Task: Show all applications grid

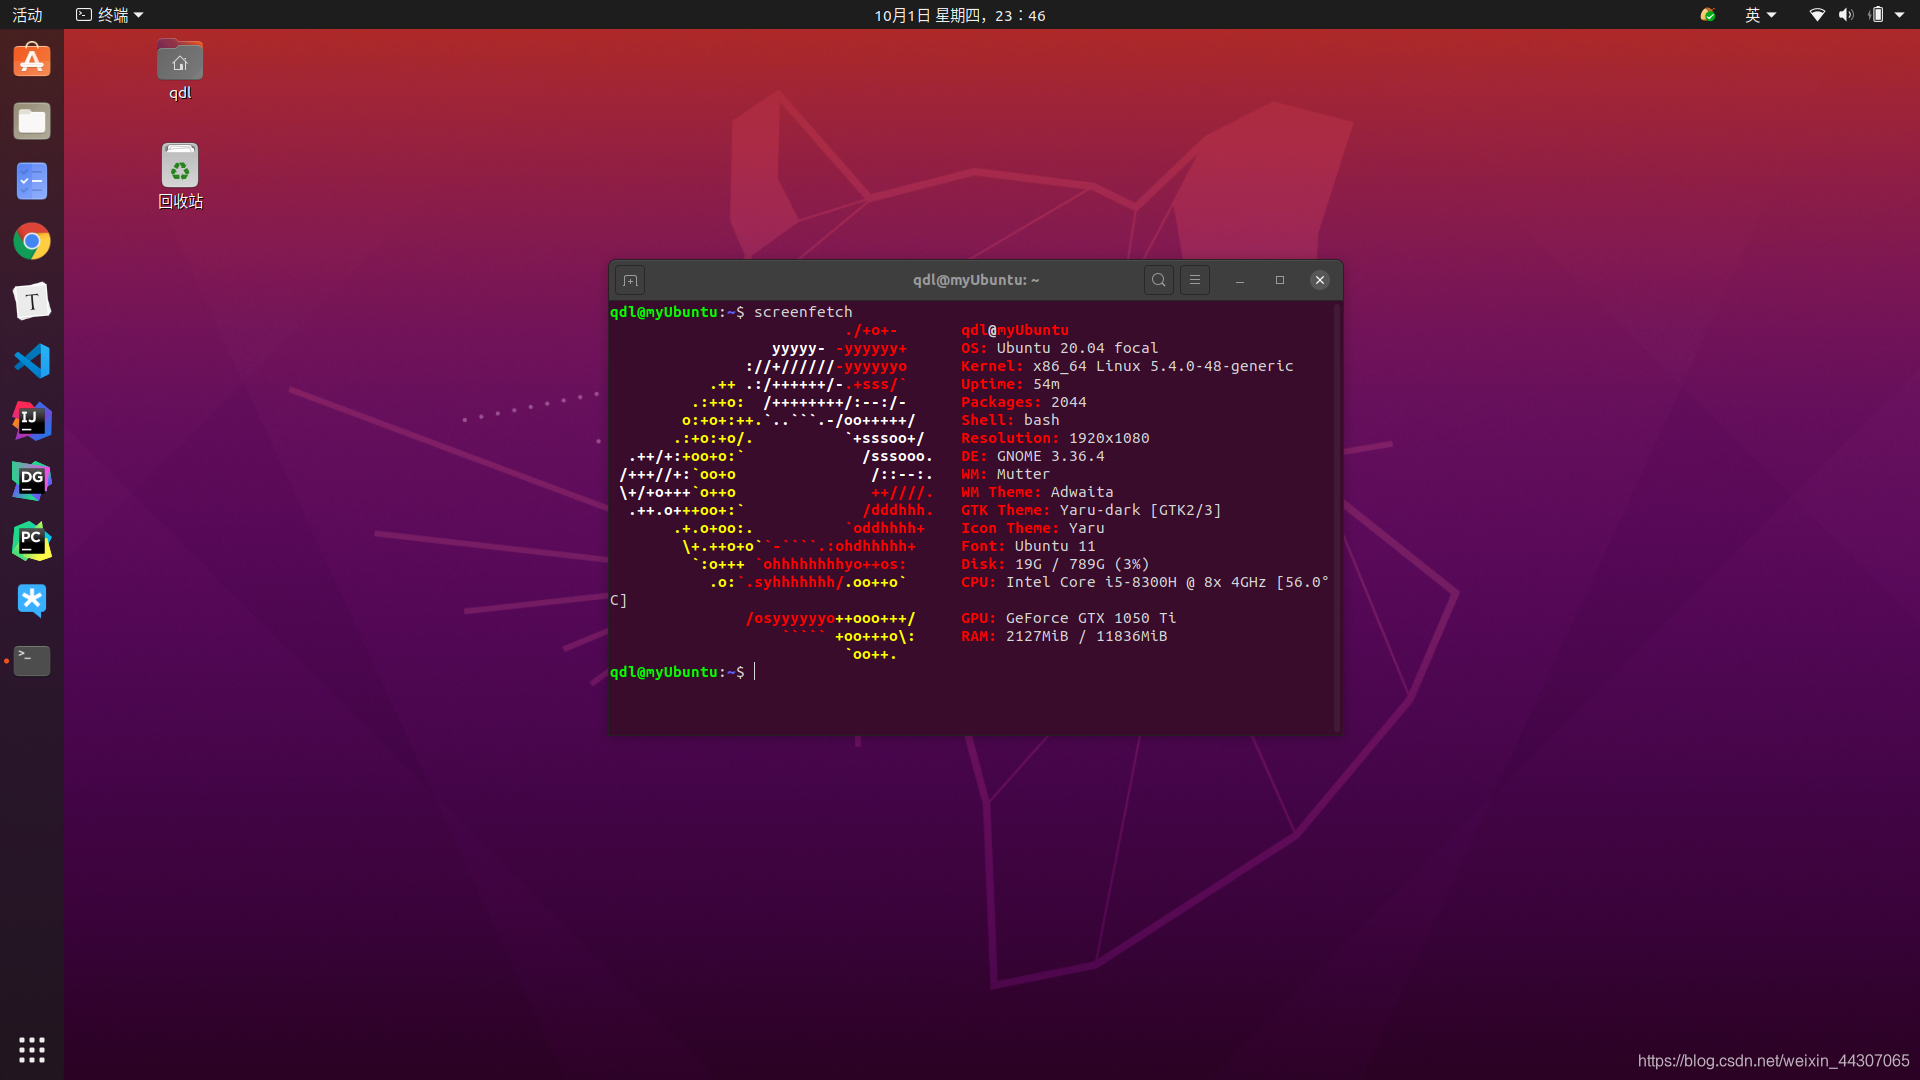Action: point(32,1049)
